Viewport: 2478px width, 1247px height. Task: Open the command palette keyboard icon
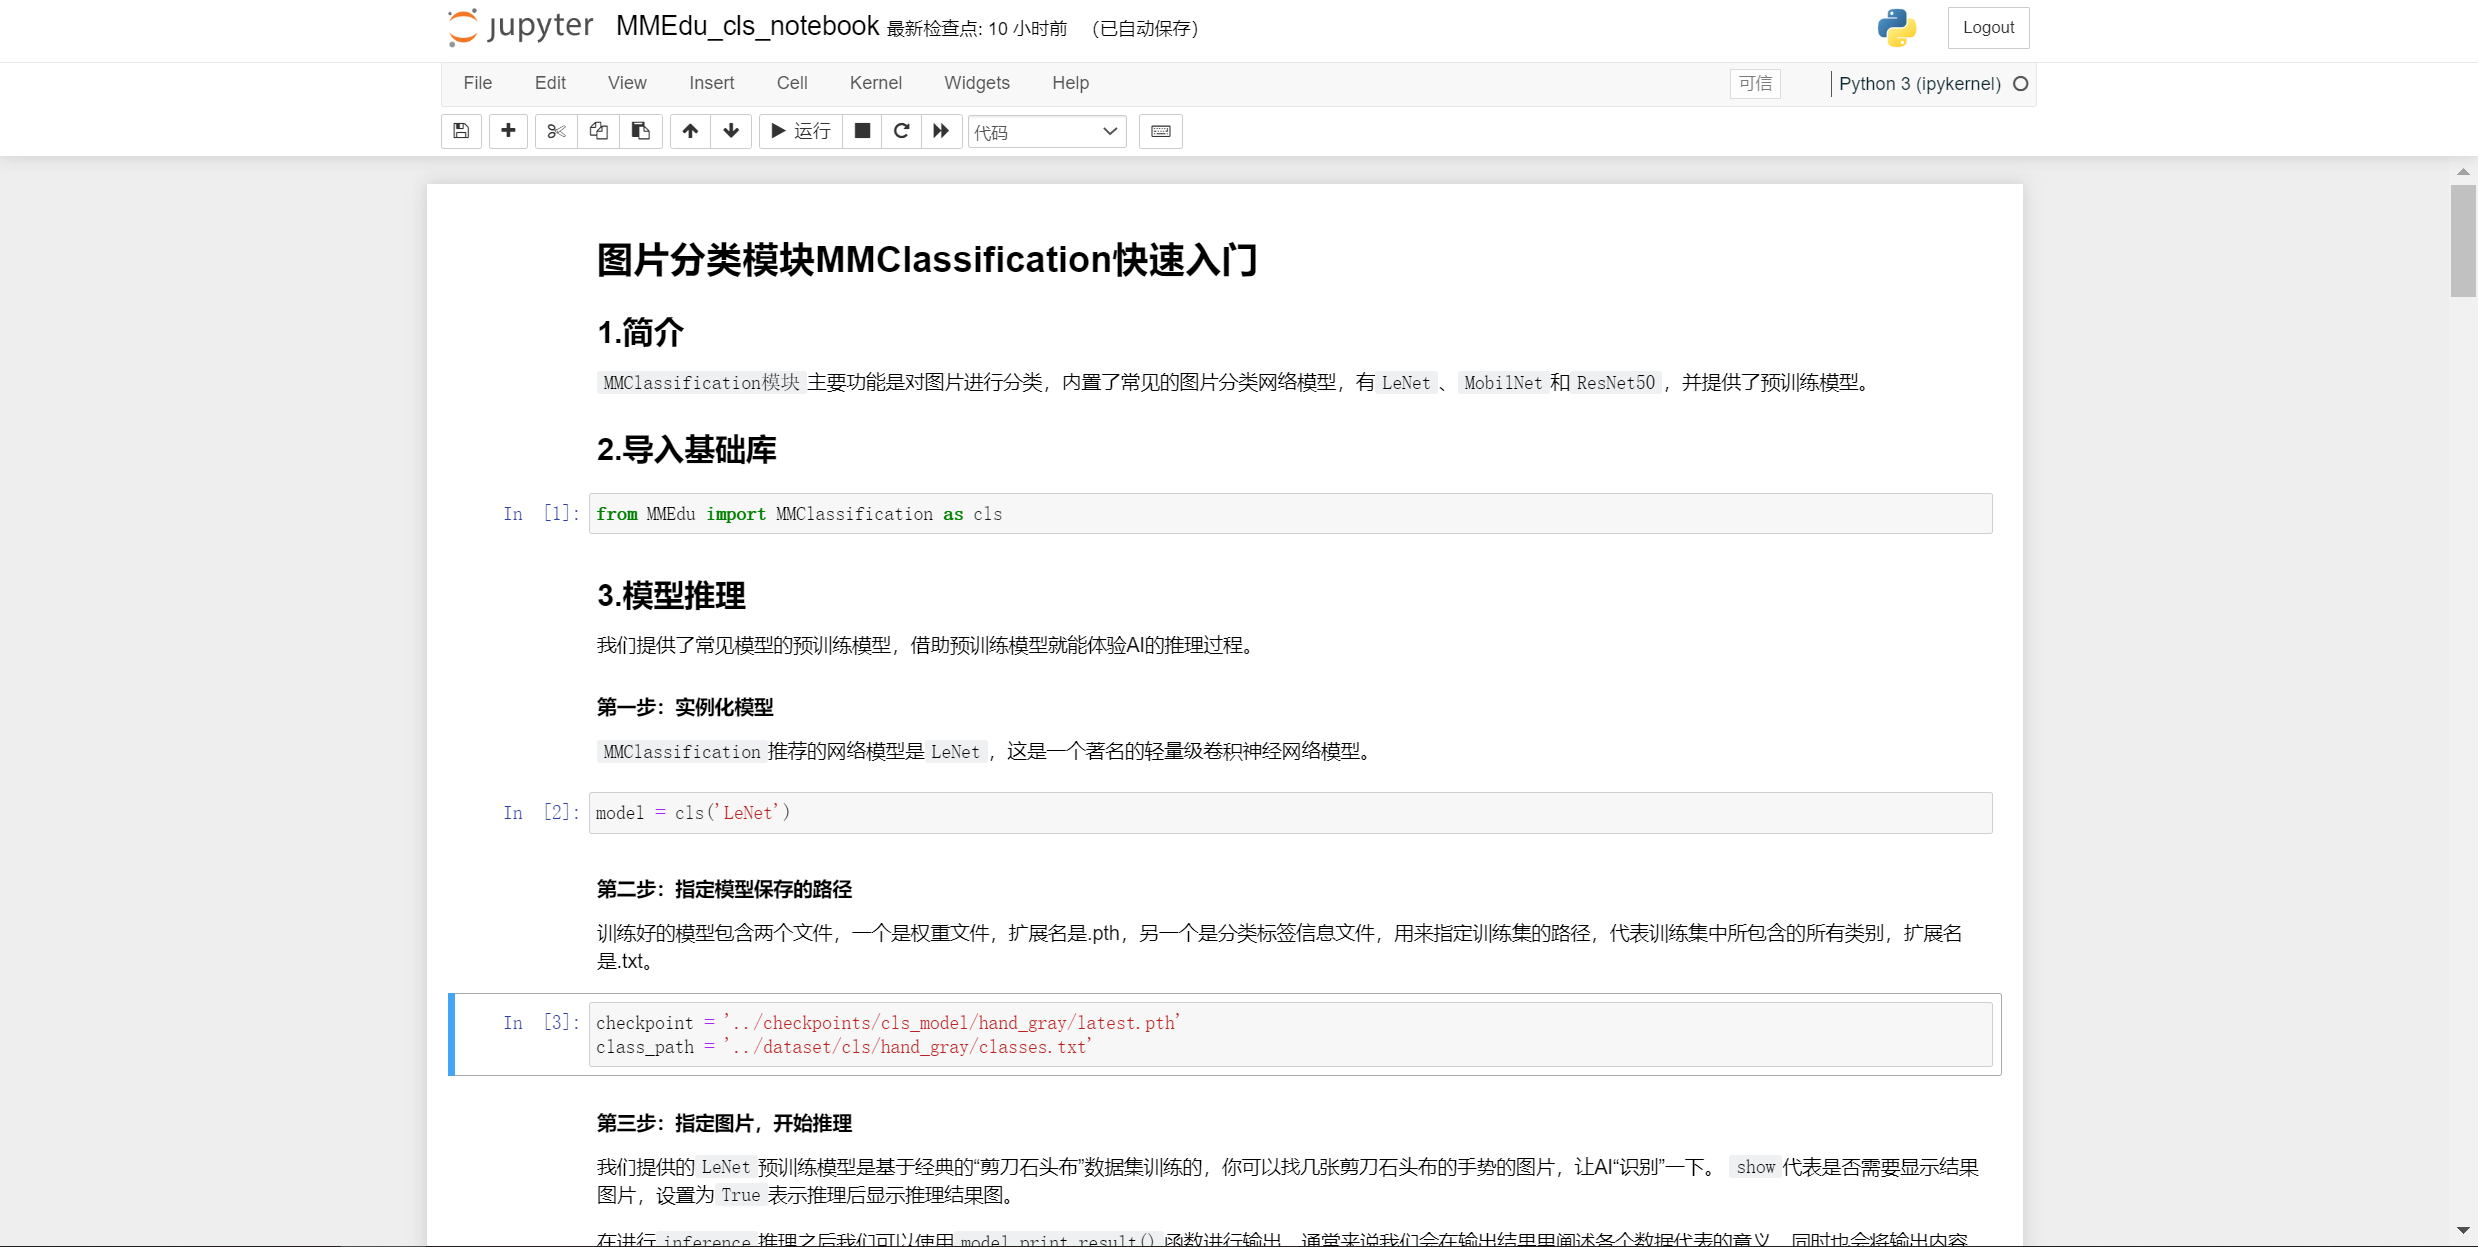[x=1160, y=131]
